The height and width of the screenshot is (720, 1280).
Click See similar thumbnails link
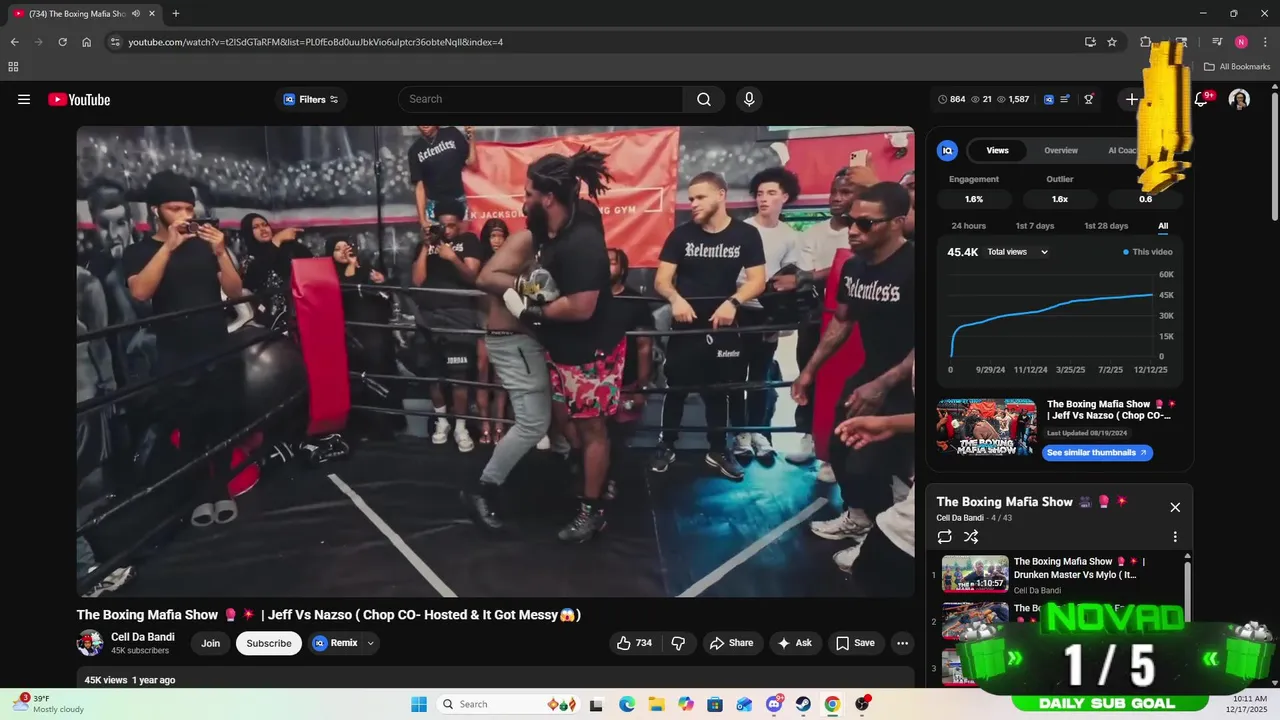[1097, 453]
